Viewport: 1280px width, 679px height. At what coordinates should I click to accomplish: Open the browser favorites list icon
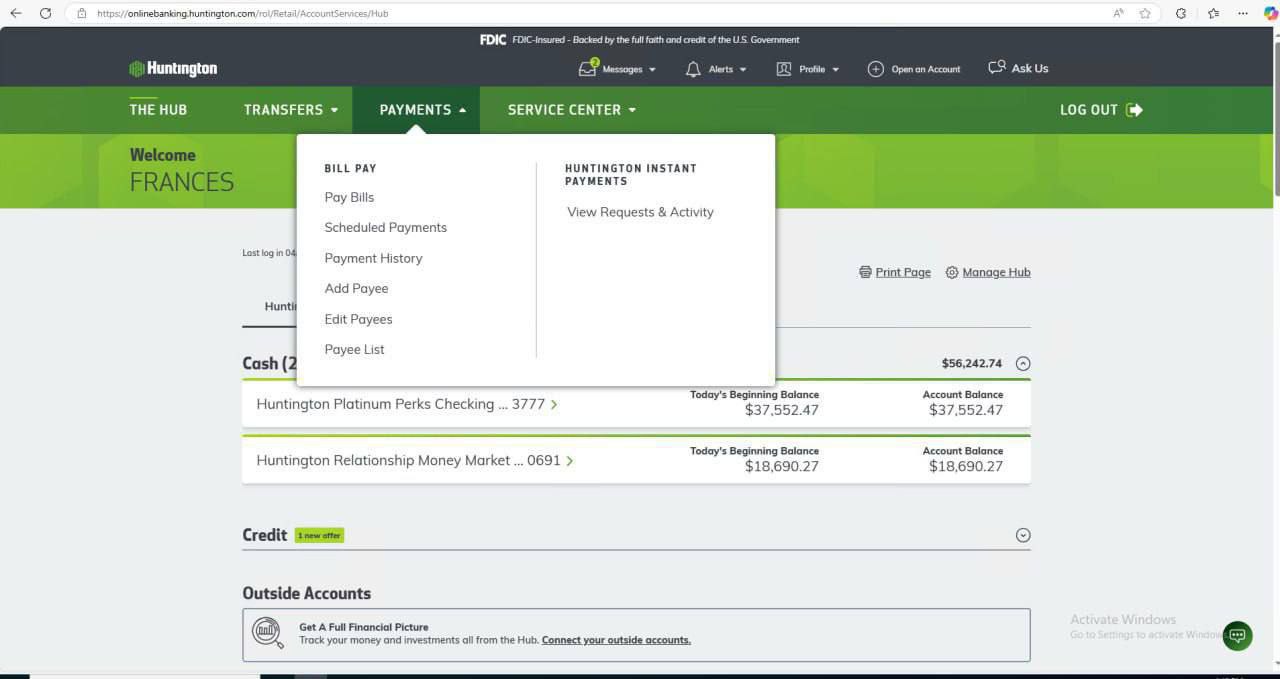(1213, 13)
